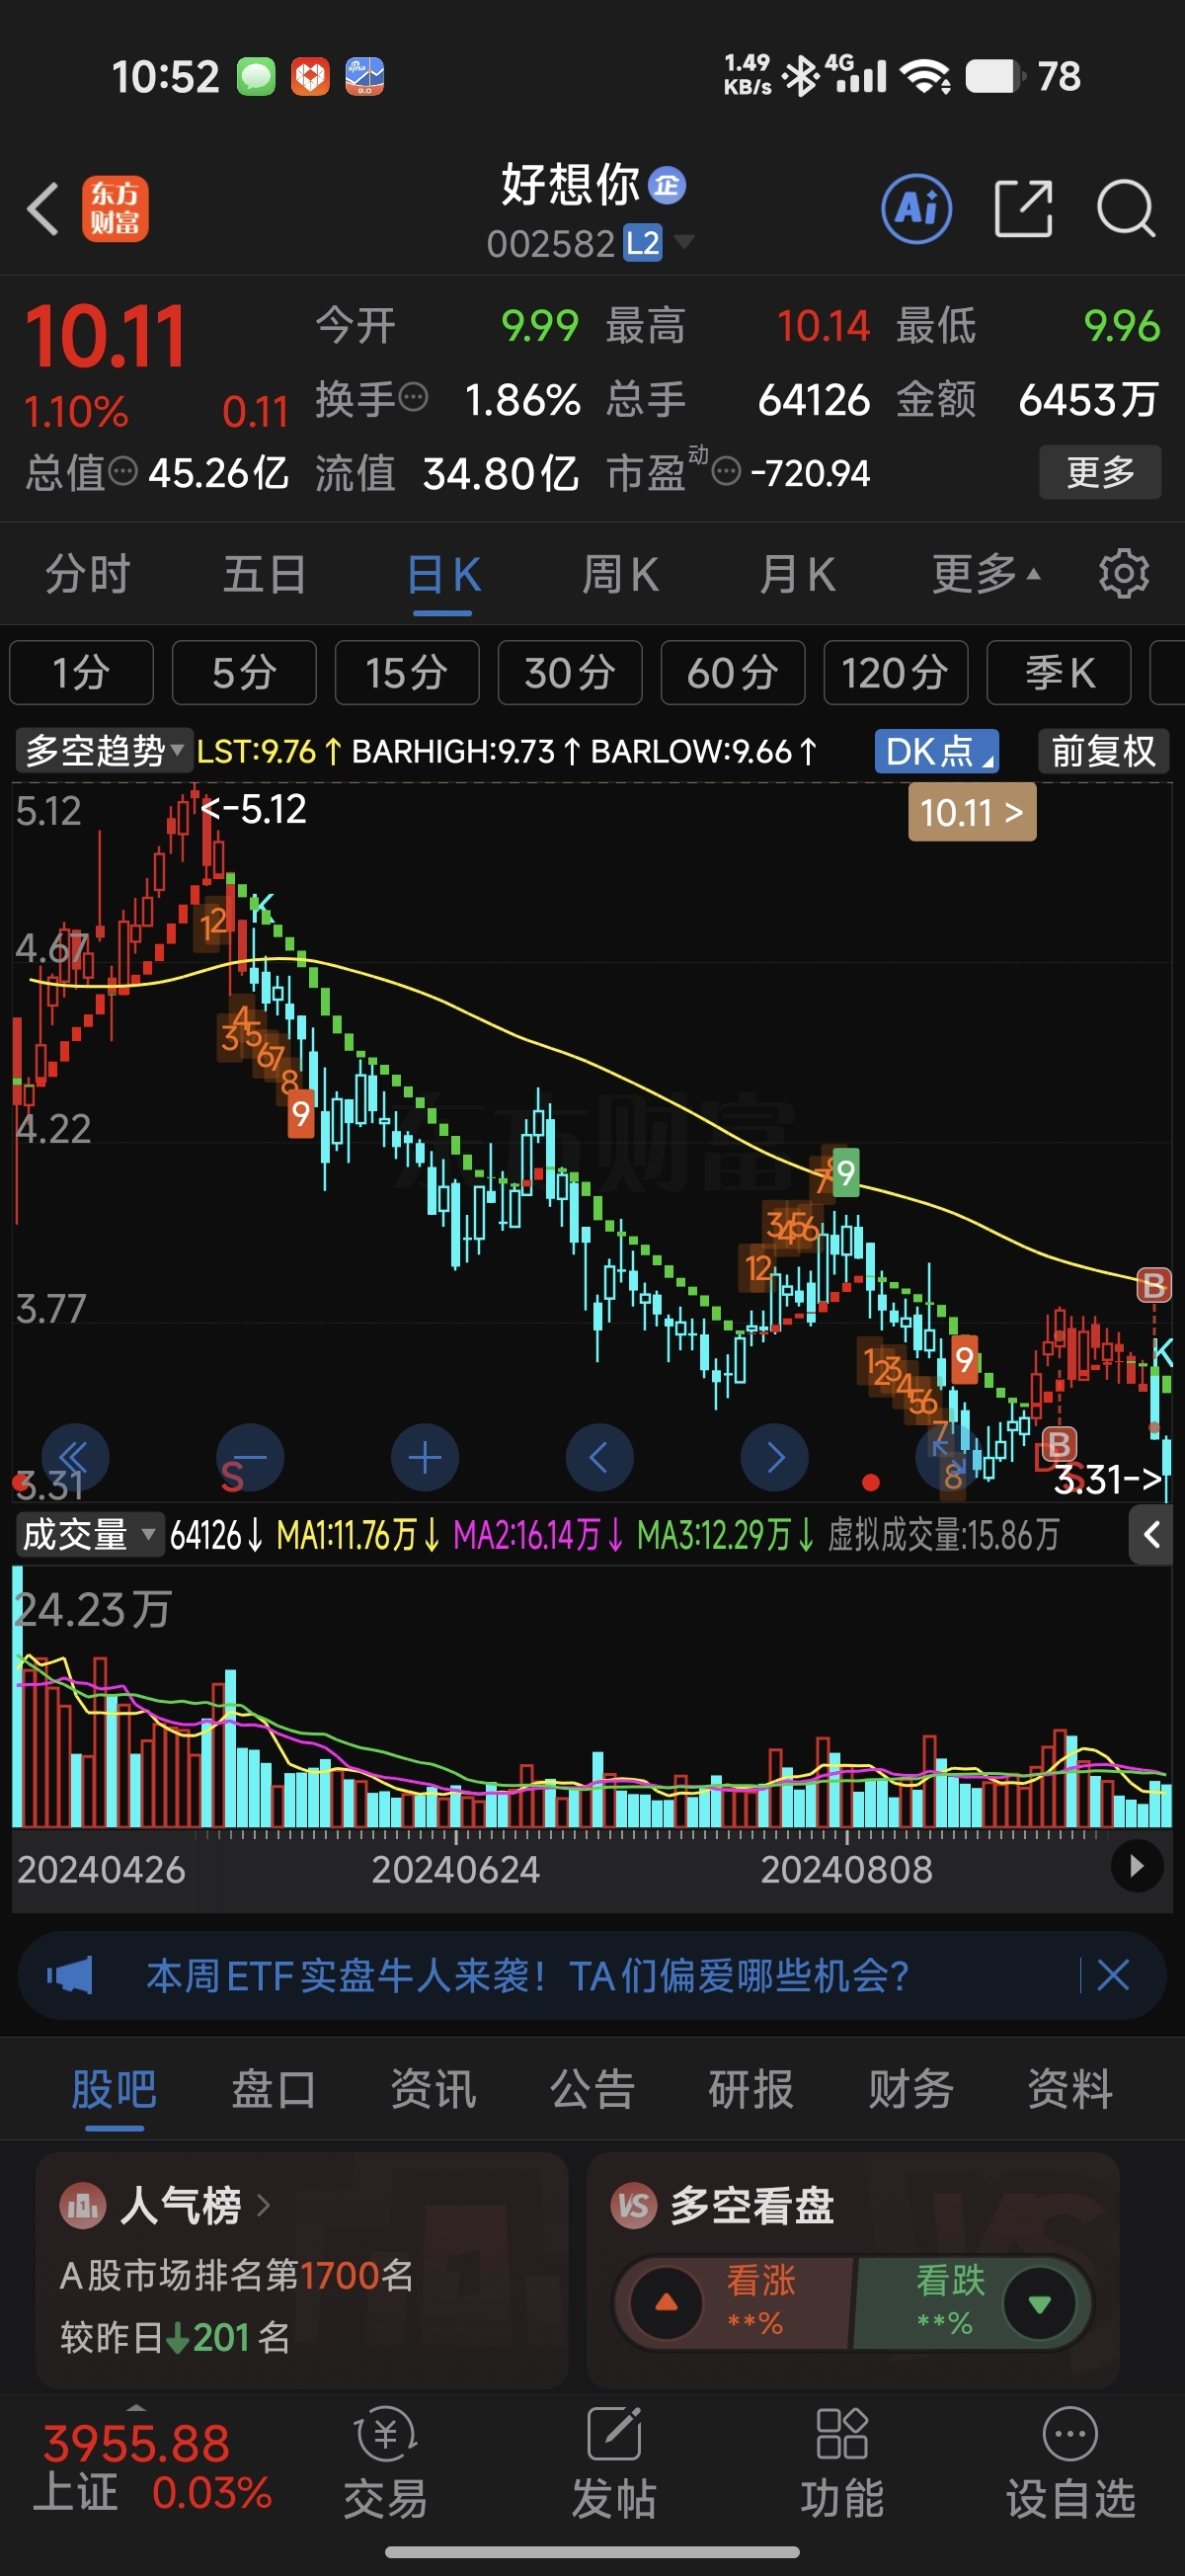Image resolution: width=1185 pixels, height=2576 pixels.
Task: Select the 60分 period button
Action: [733, 672]
